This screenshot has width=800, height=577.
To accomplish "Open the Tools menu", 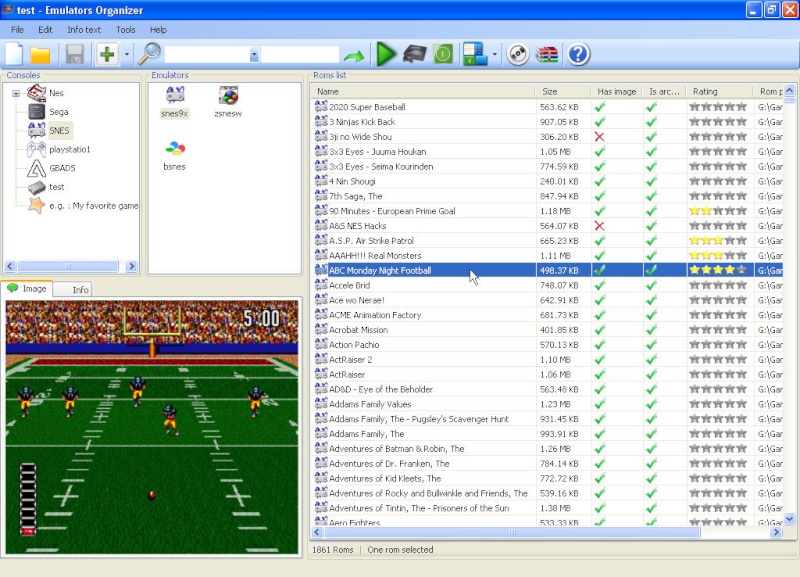I will 126,30.
